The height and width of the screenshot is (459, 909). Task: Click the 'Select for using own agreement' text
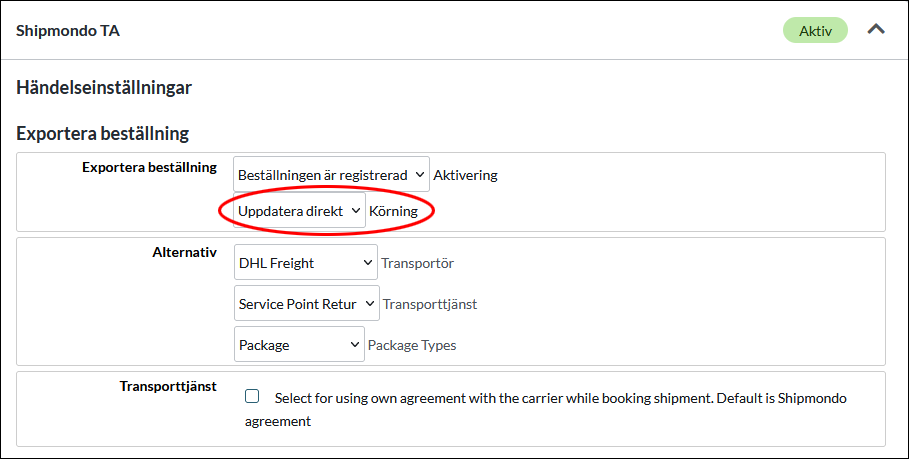coord(560,398)
